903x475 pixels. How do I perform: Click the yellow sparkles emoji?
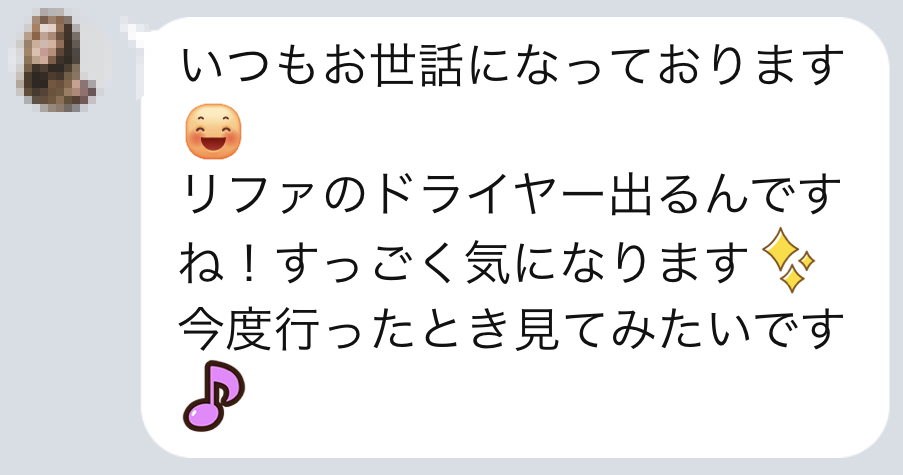788,261
